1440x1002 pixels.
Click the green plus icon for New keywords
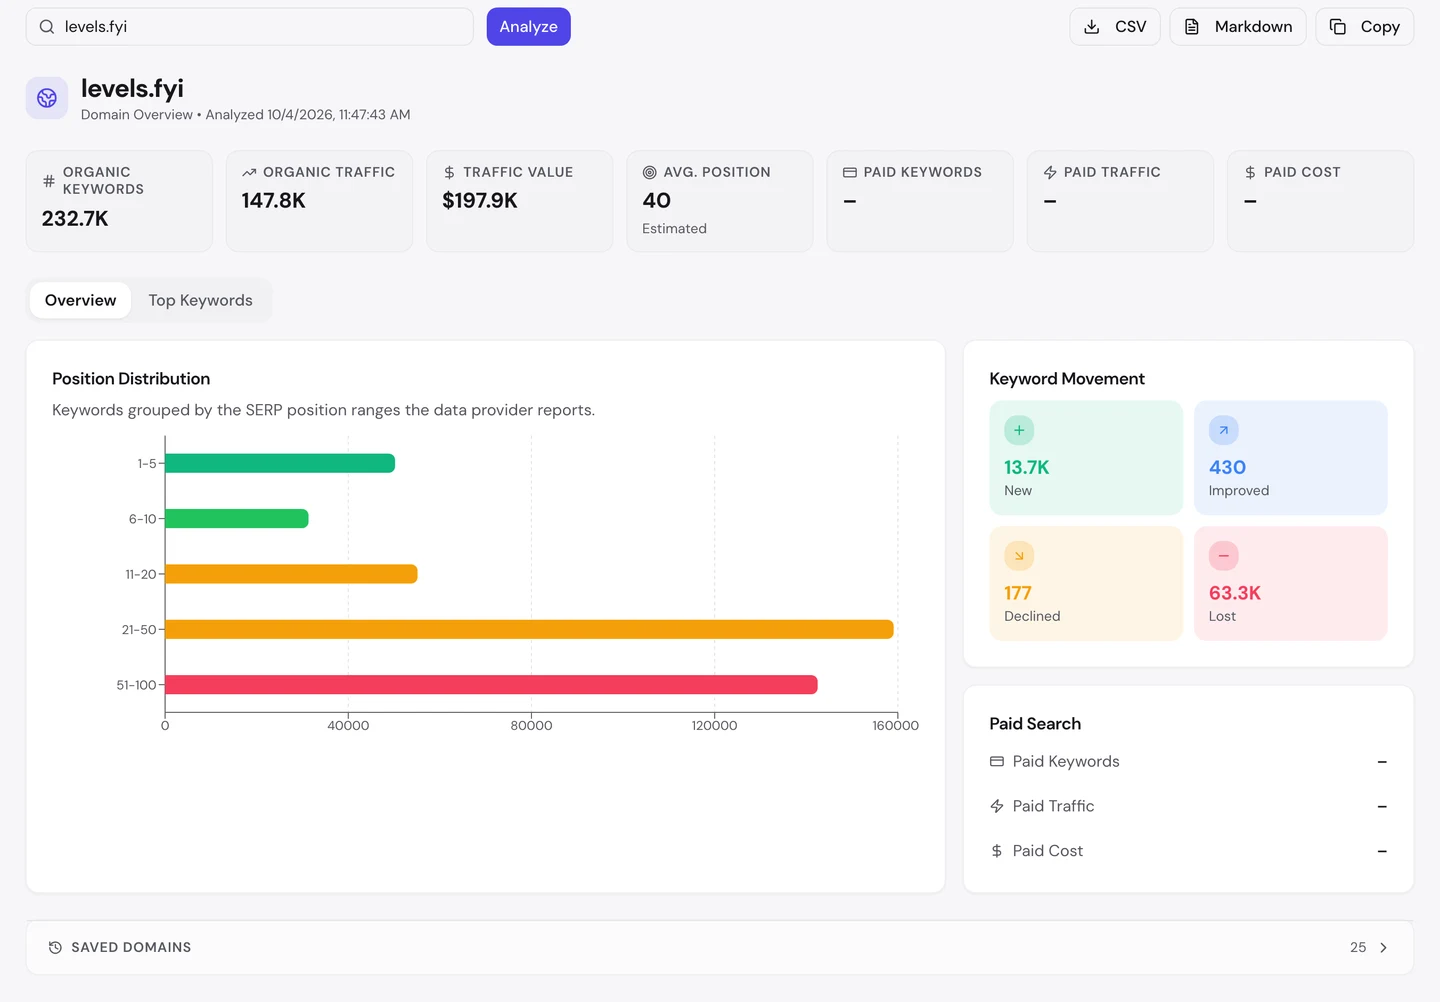pos(1019,430)
